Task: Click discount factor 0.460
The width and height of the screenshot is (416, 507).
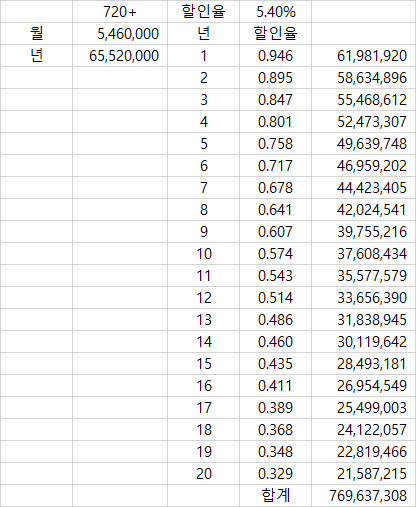Action: [x=275, y=342]
